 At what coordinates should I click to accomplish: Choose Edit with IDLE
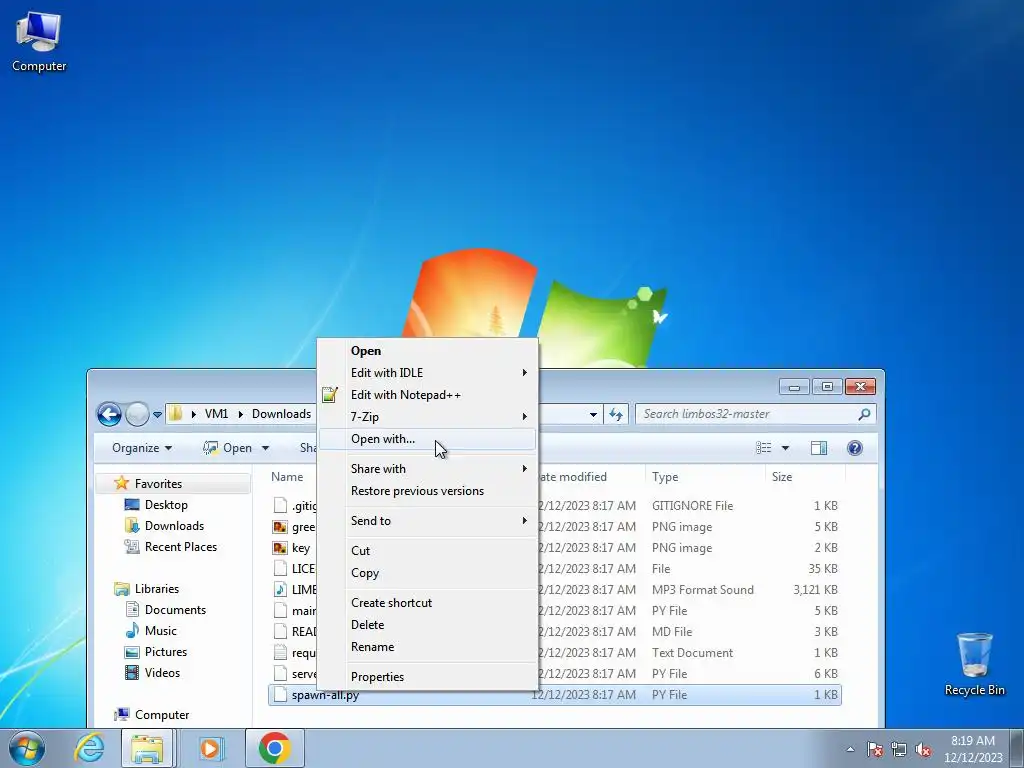point(427,373)
